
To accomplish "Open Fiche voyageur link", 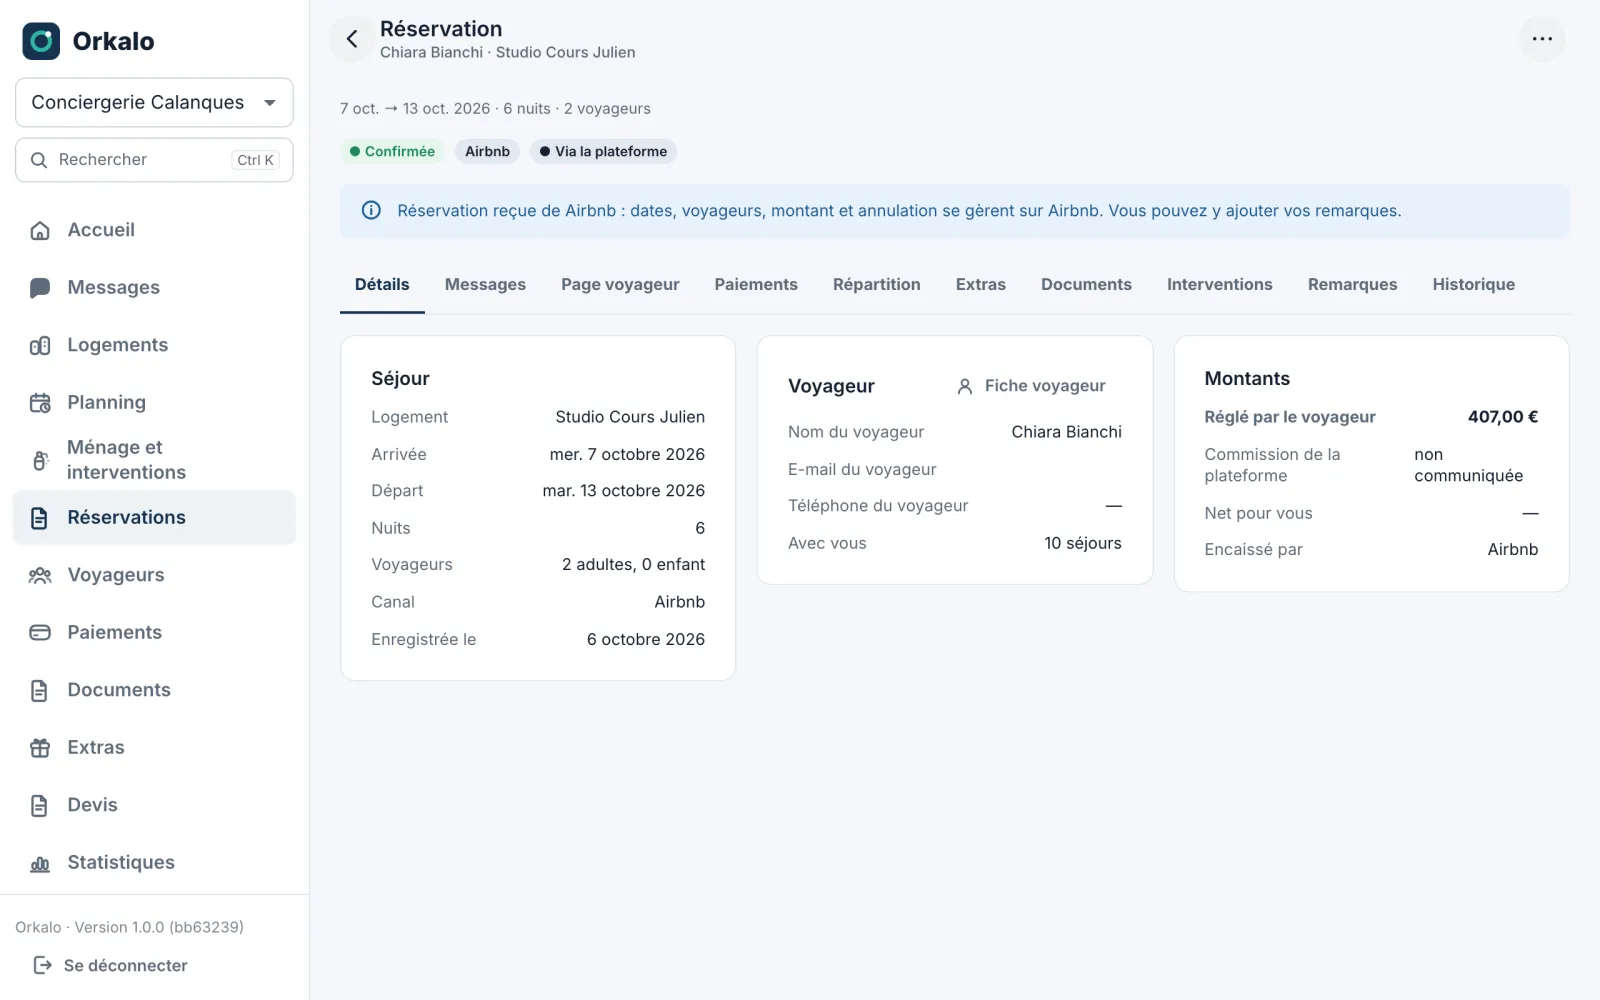I will (x=1031, y=386).
